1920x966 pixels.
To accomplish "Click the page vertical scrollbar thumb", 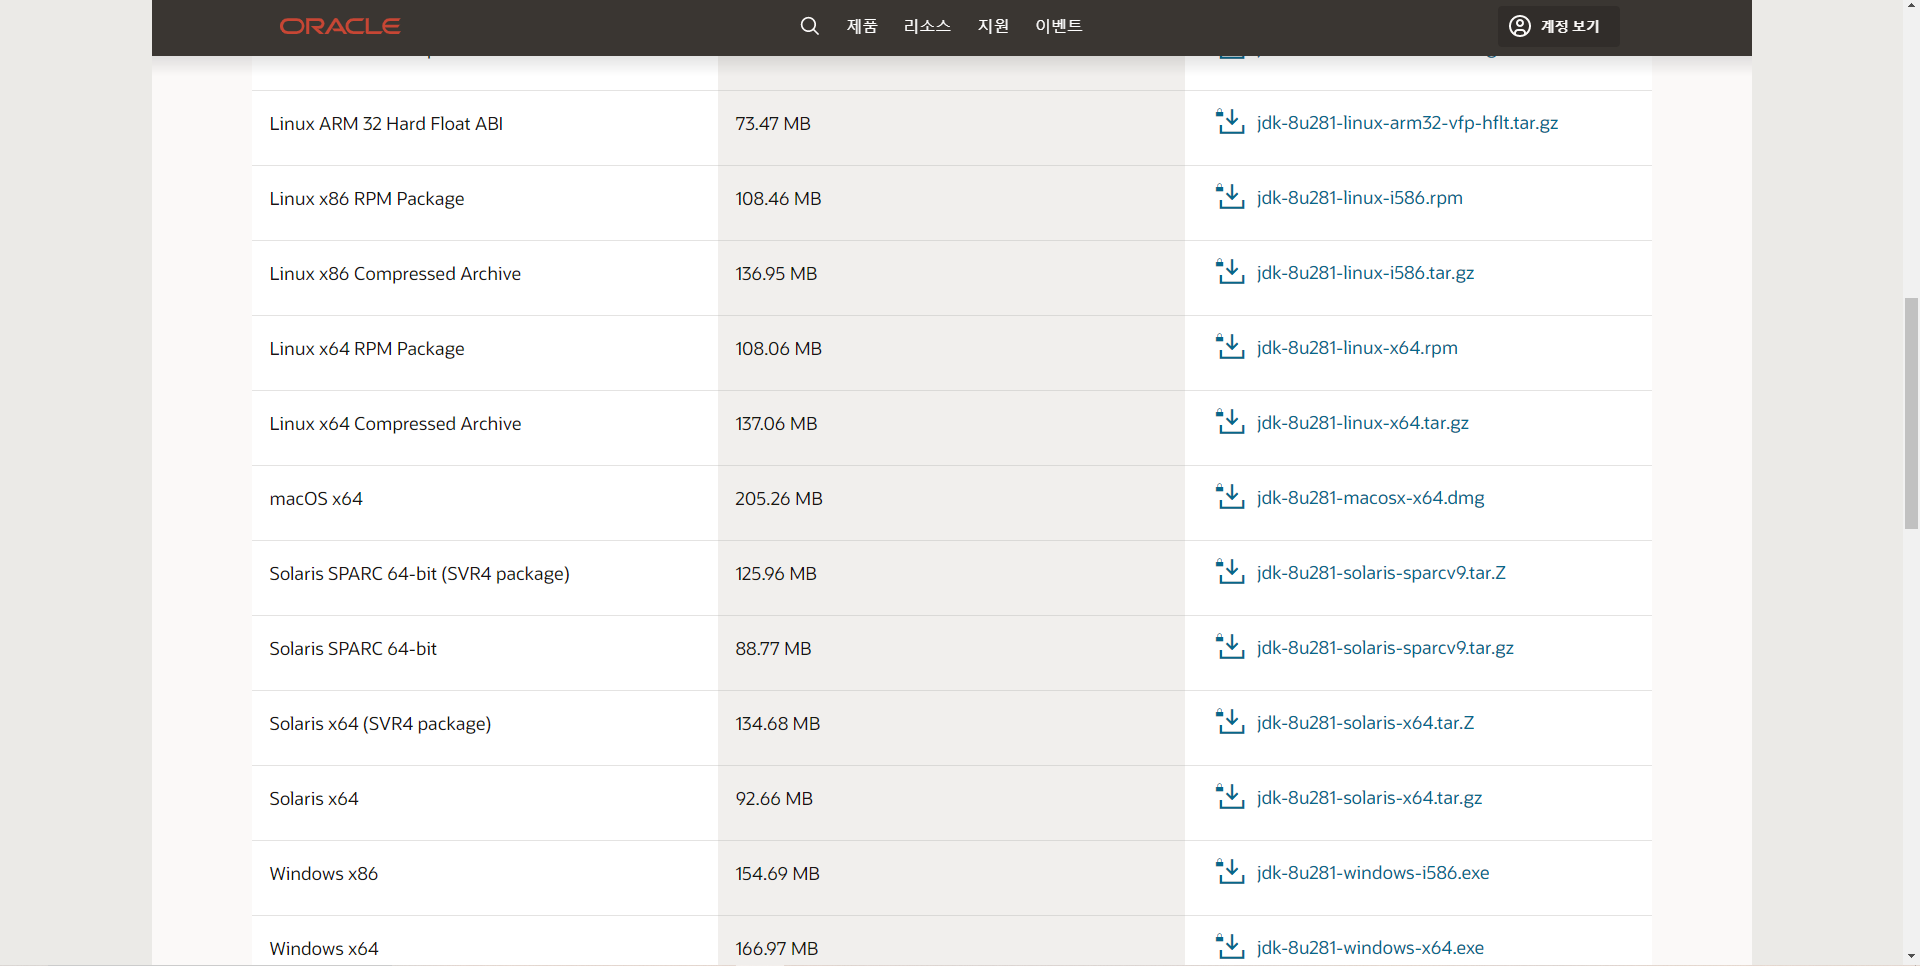I will click(x=1911, y=413).
